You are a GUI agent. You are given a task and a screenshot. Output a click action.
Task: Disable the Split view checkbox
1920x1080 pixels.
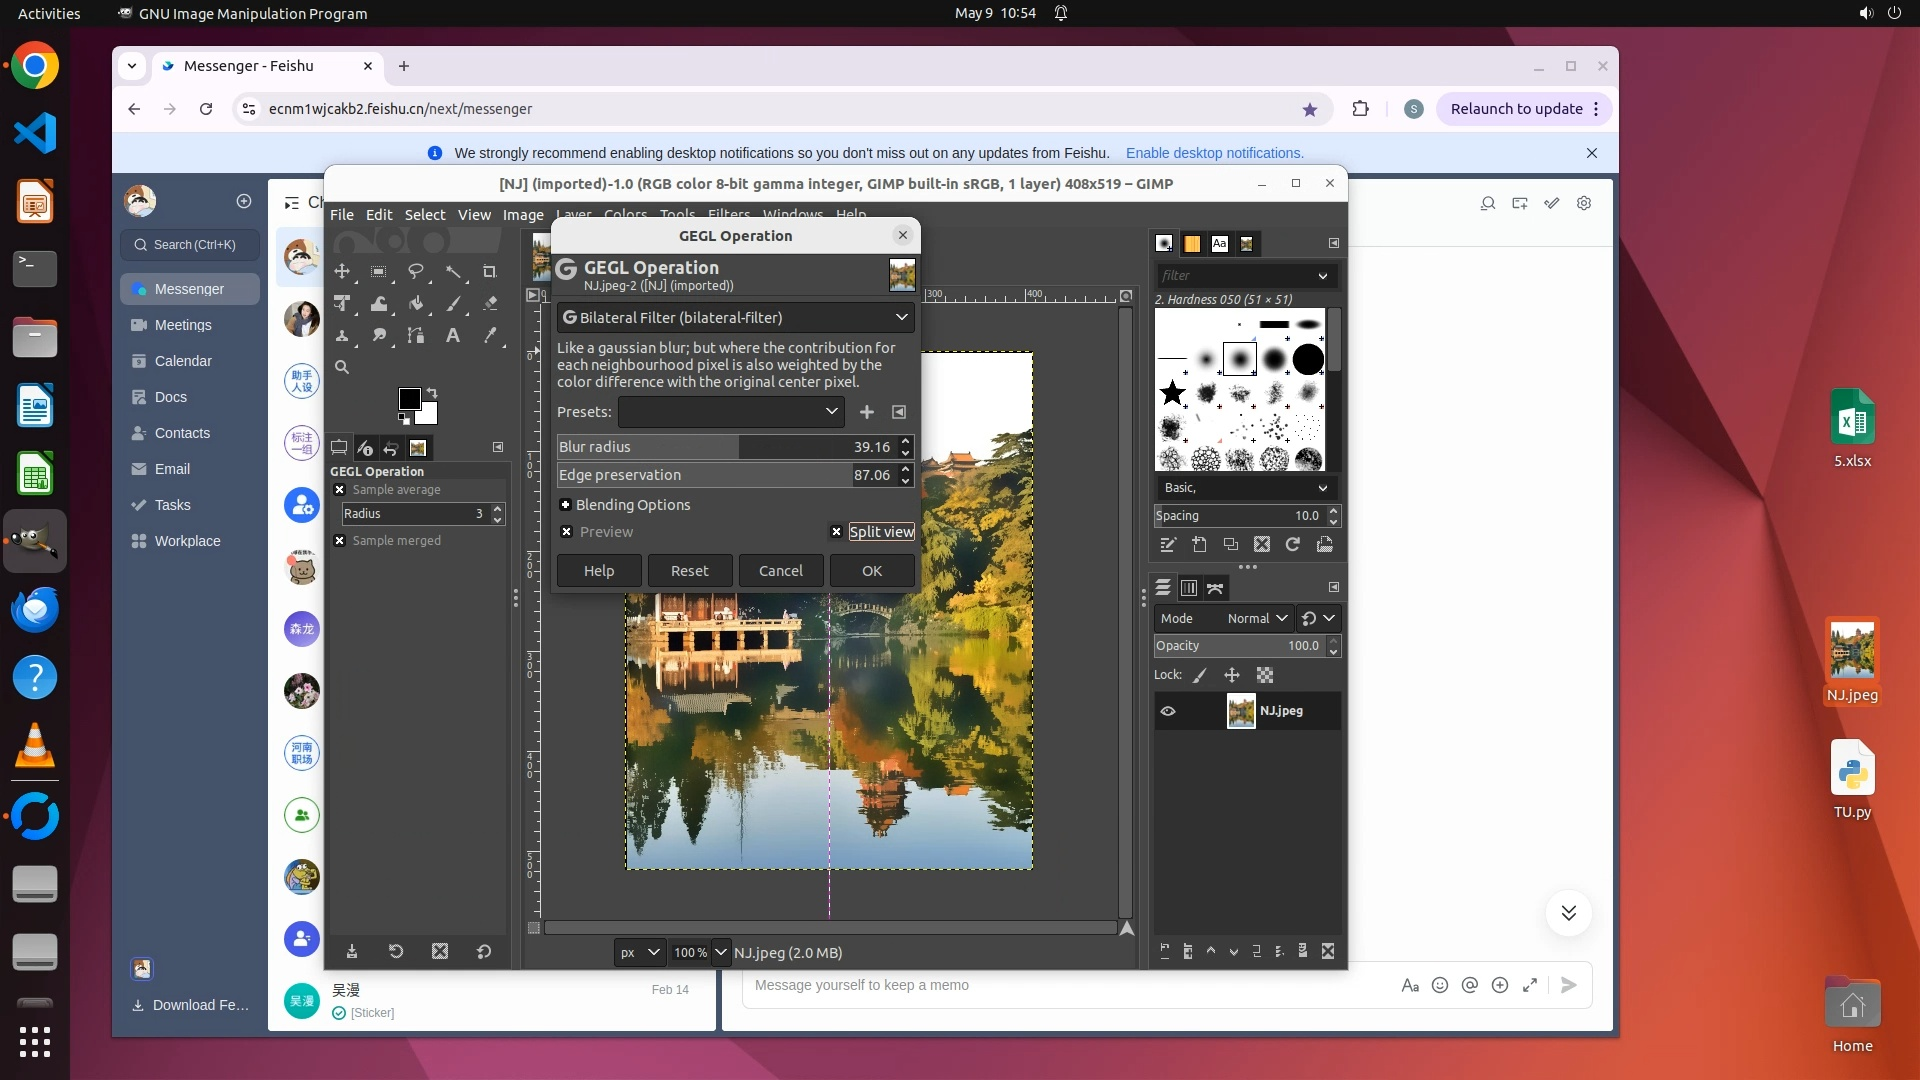point(837,532)
